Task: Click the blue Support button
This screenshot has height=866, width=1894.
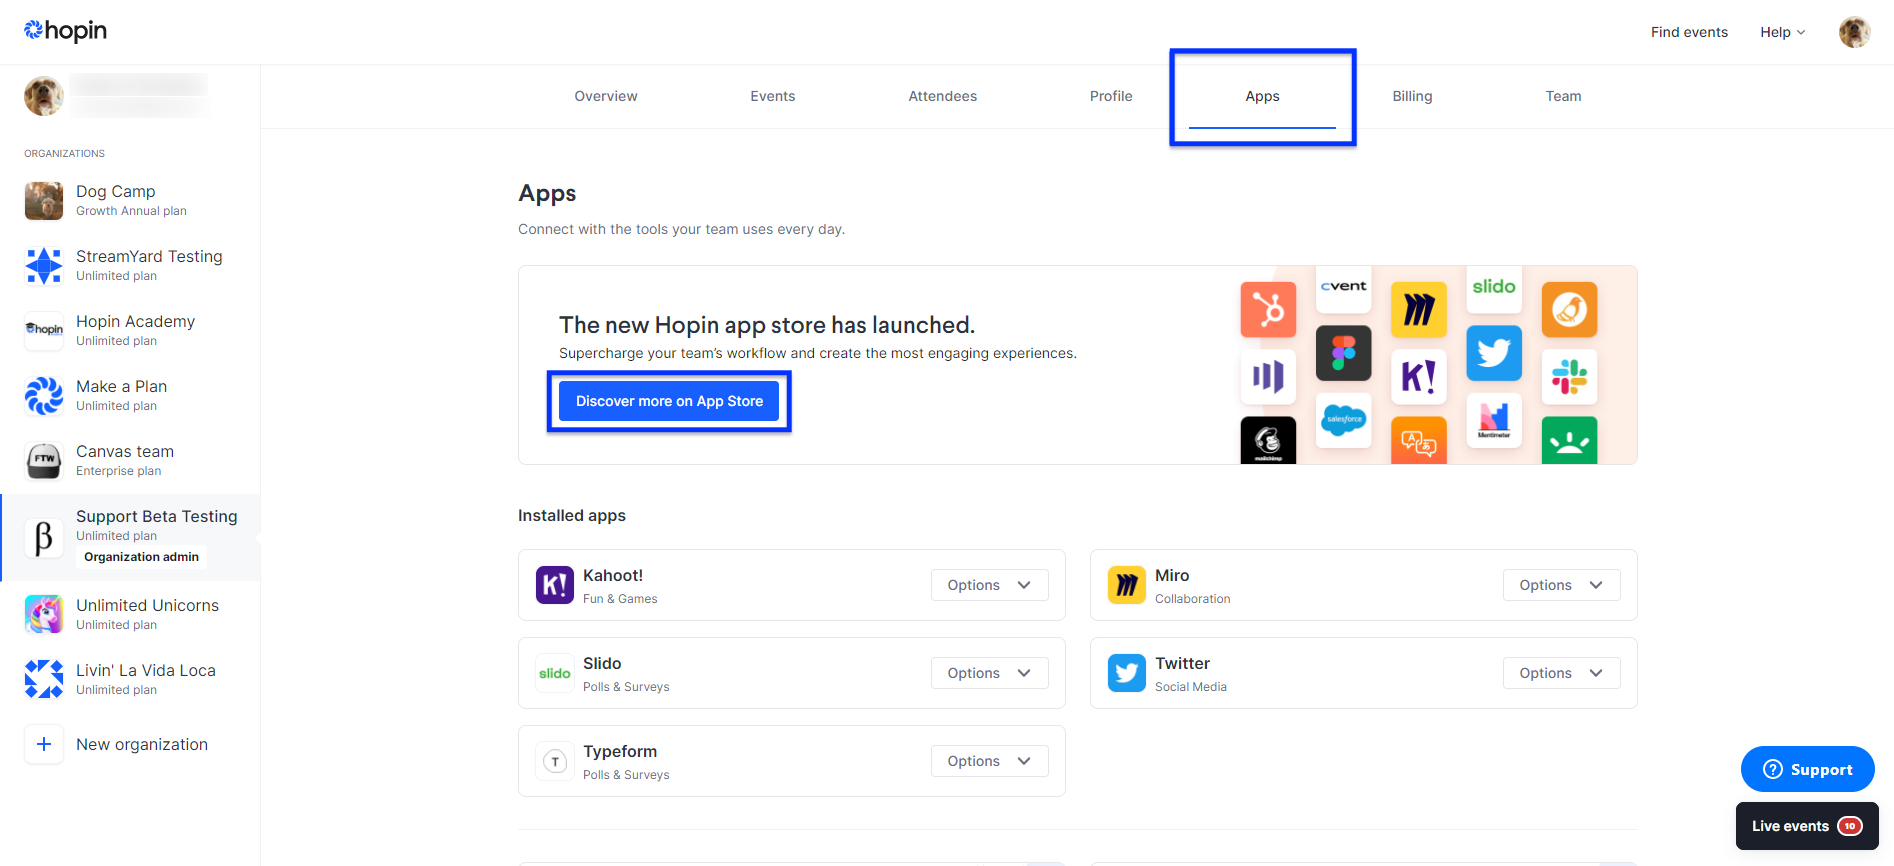Action: (x=1807, y=769)
